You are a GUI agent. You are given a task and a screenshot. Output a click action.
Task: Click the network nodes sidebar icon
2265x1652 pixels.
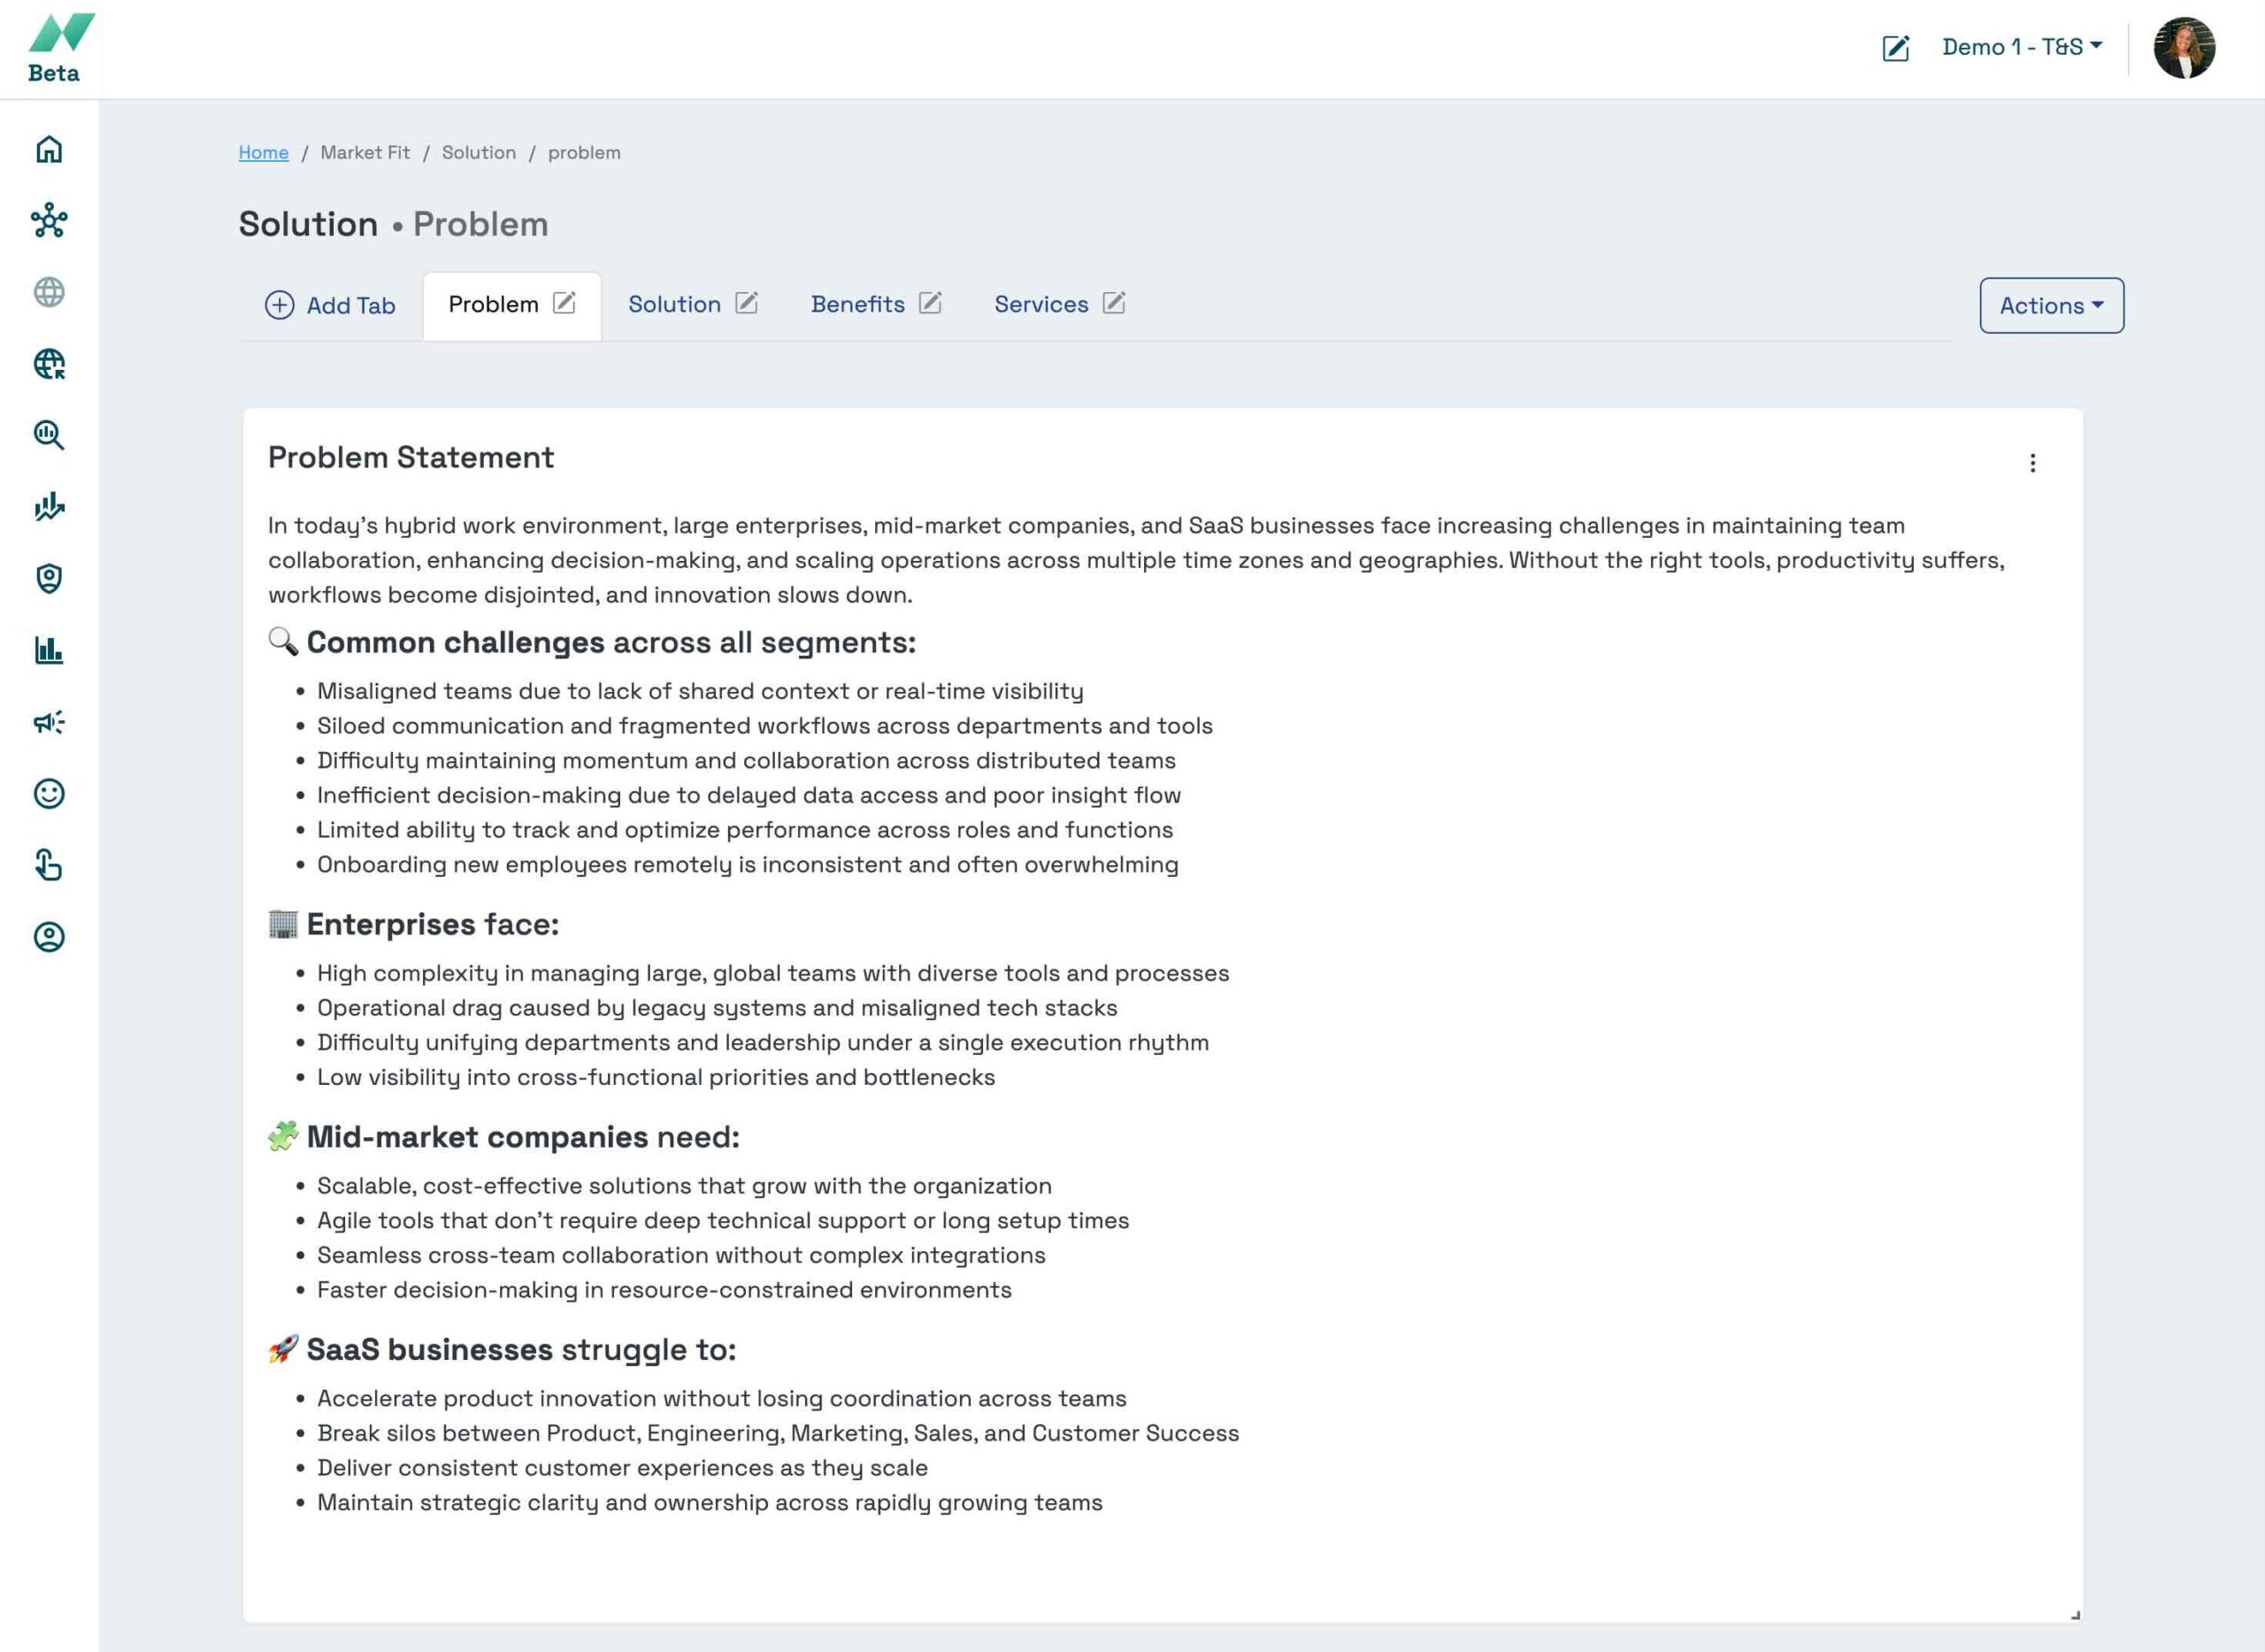click(49, 221)
